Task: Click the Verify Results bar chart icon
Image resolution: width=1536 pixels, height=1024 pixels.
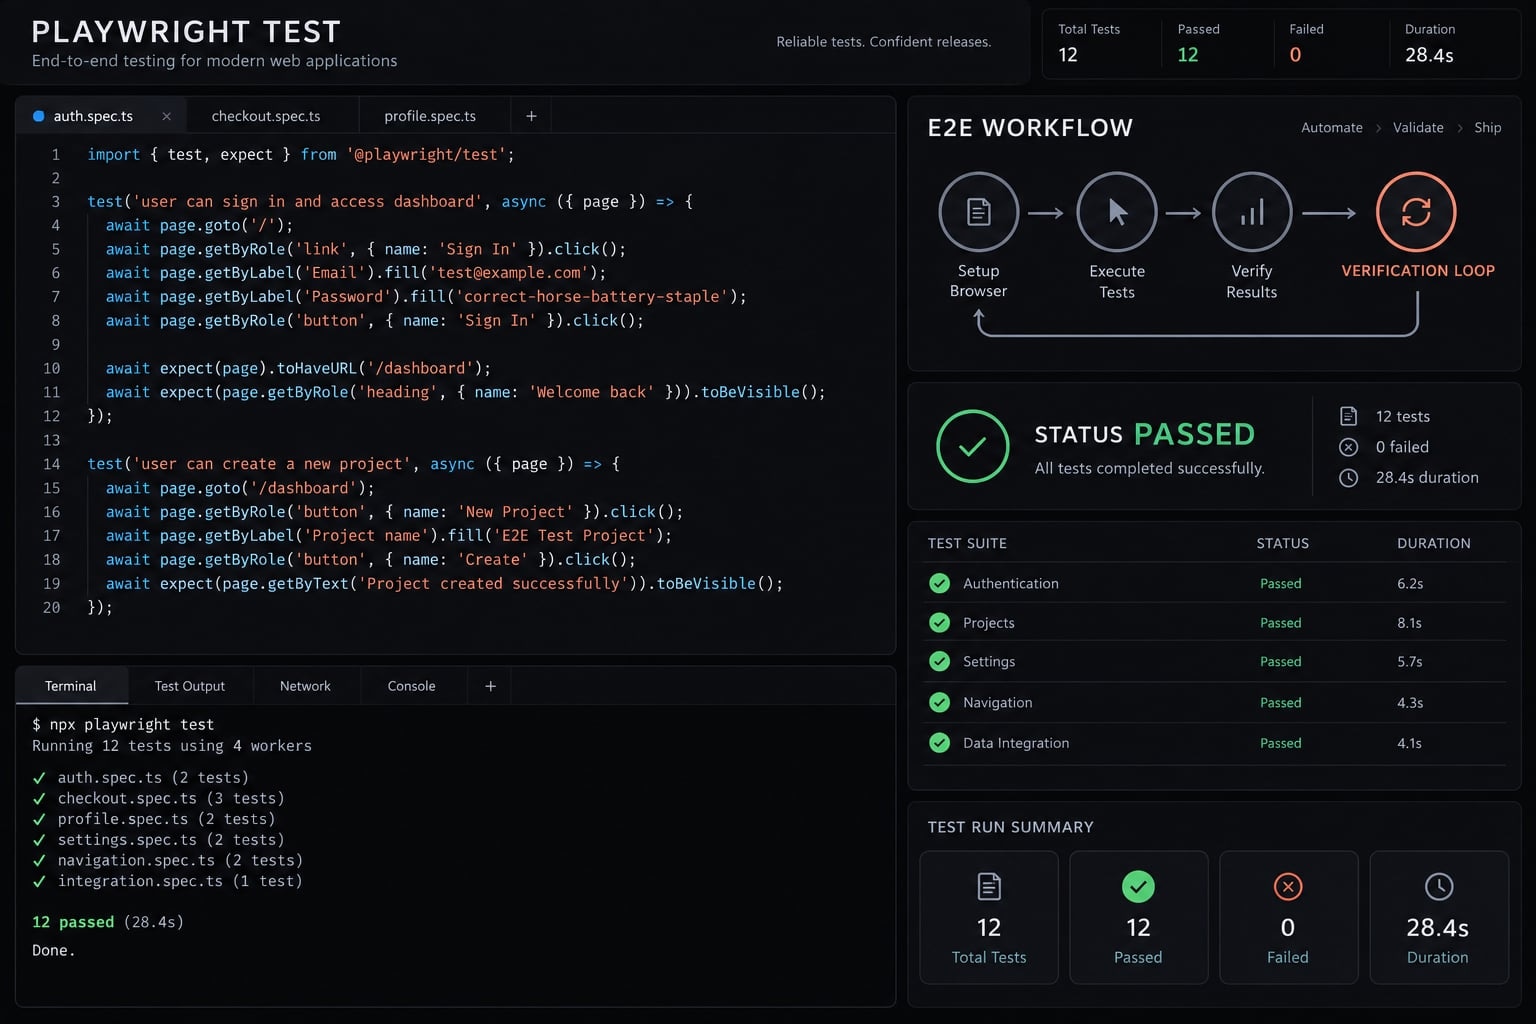Action: tap(1252, 212)
